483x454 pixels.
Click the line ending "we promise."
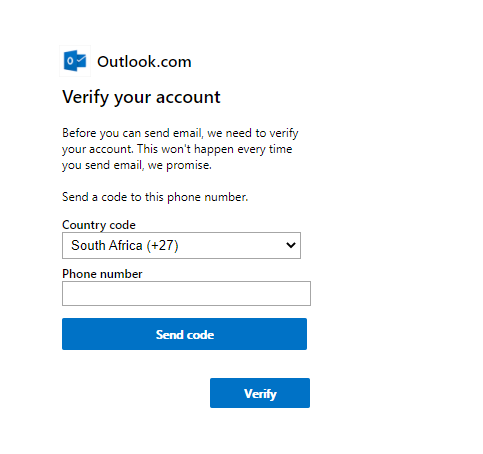coord(137,165)
